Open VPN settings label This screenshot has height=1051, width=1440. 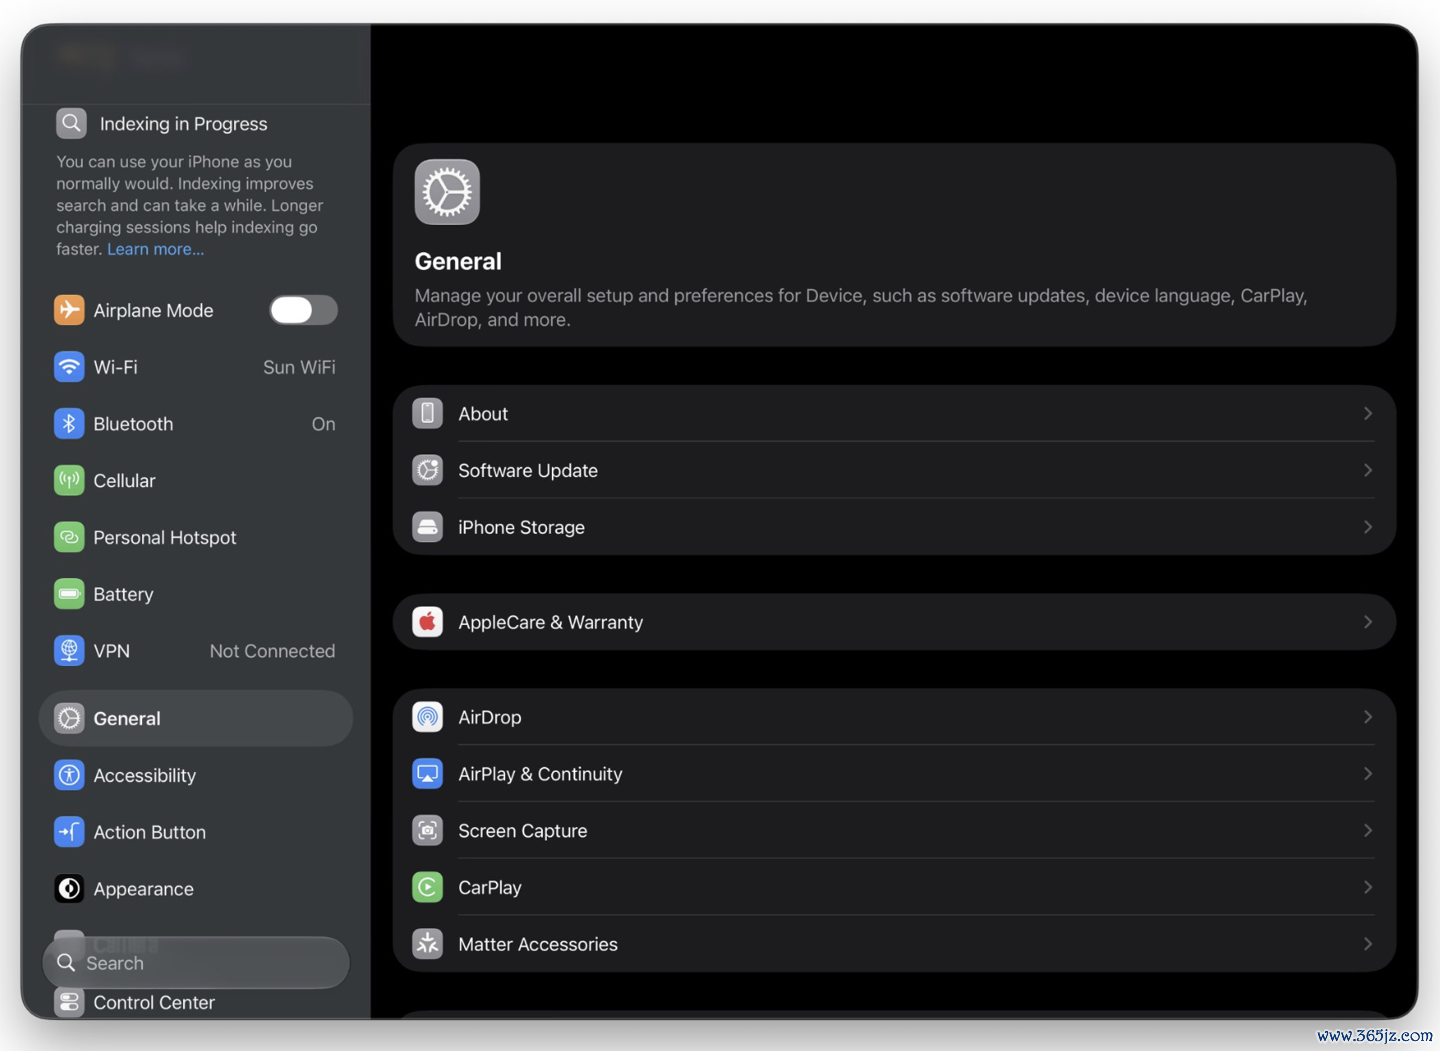112,651
